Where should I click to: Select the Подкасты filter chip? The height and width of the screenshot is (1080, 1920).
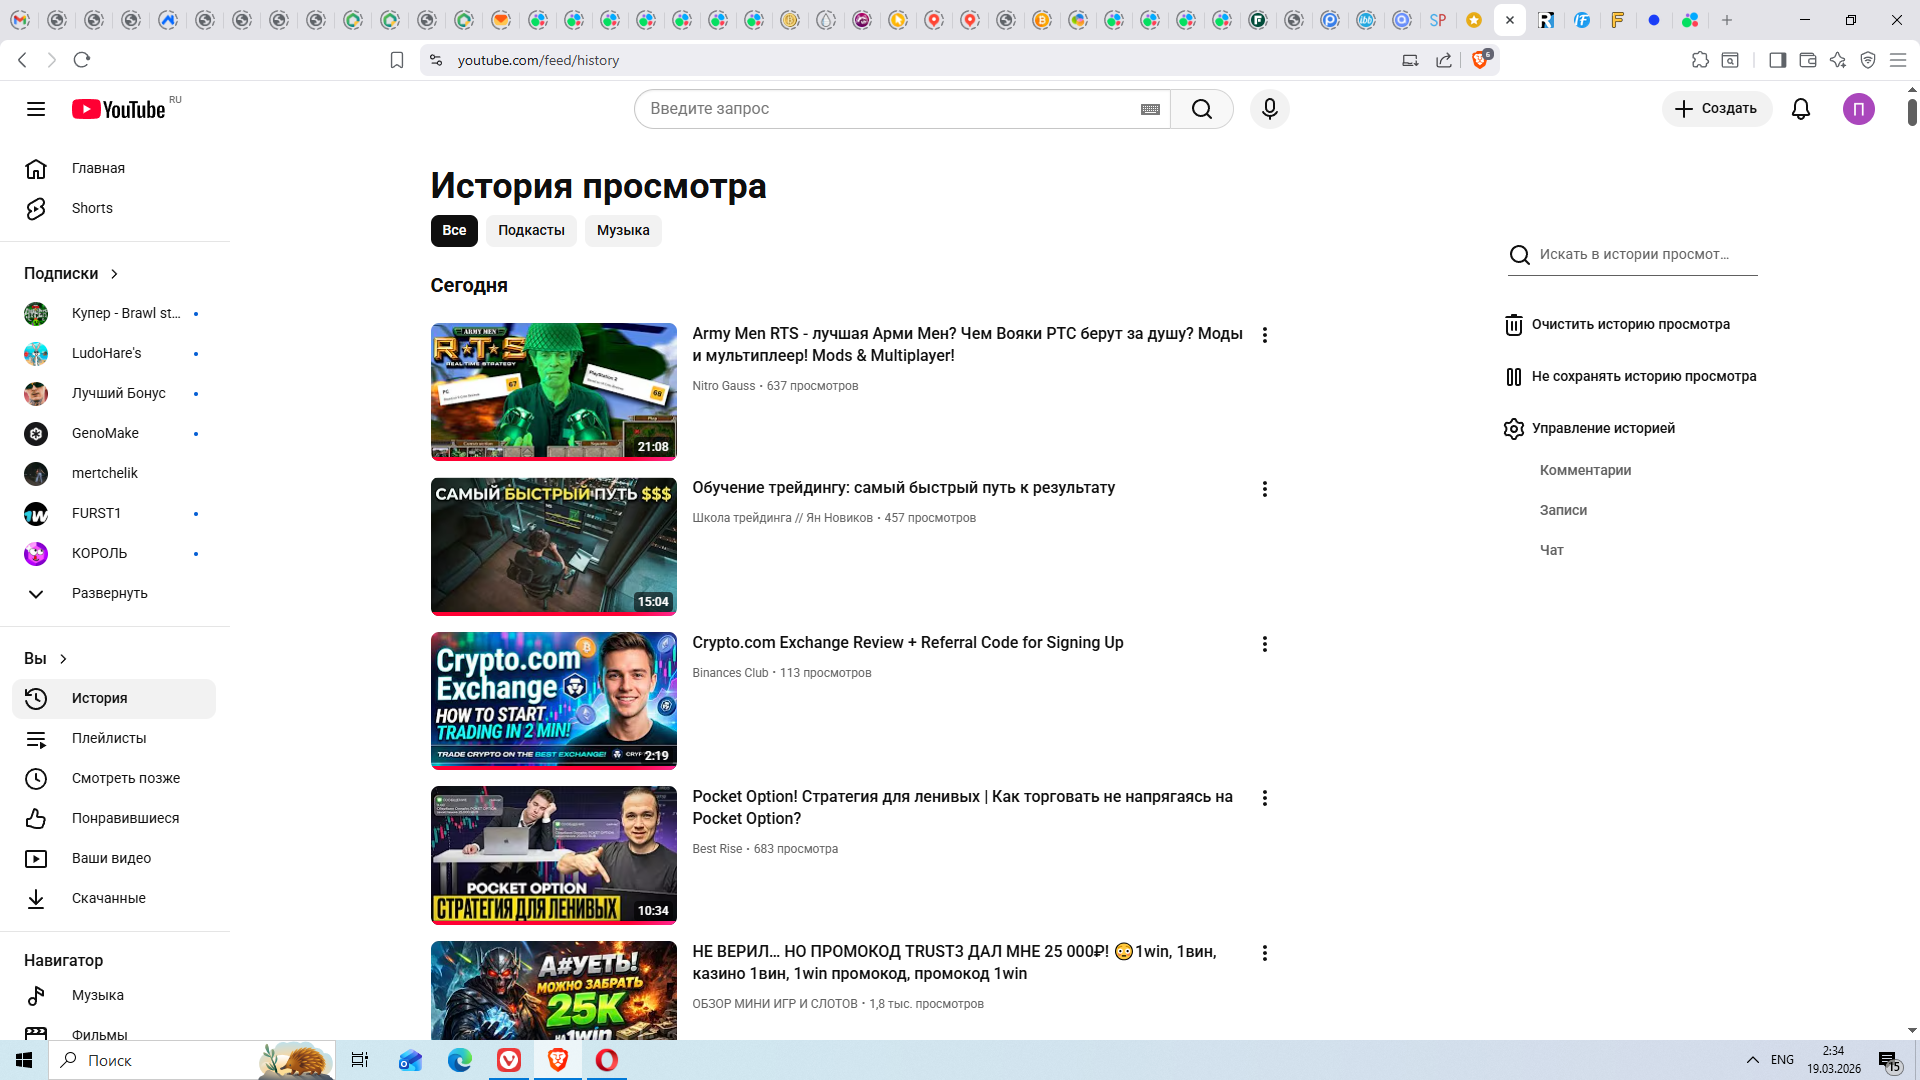tap(531, 231)
